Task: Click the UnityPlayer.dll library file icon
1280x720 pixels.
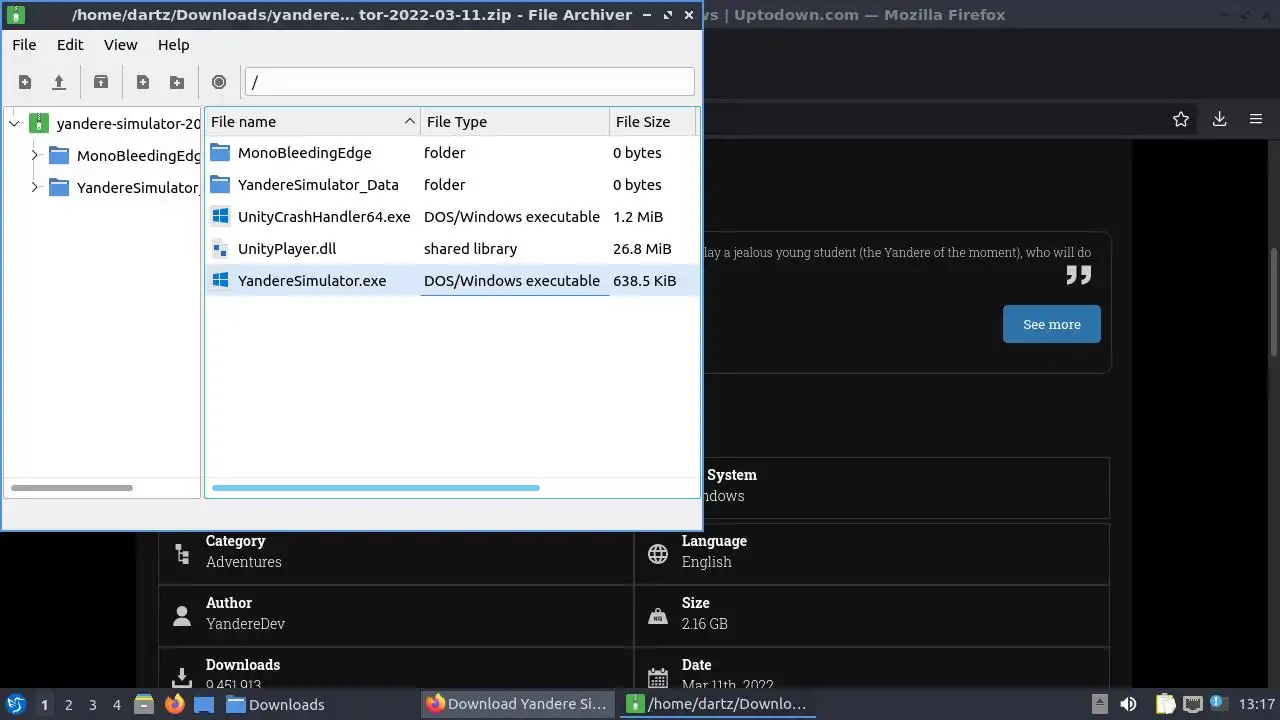Action: pyautogui.click(x=220, y=249)
